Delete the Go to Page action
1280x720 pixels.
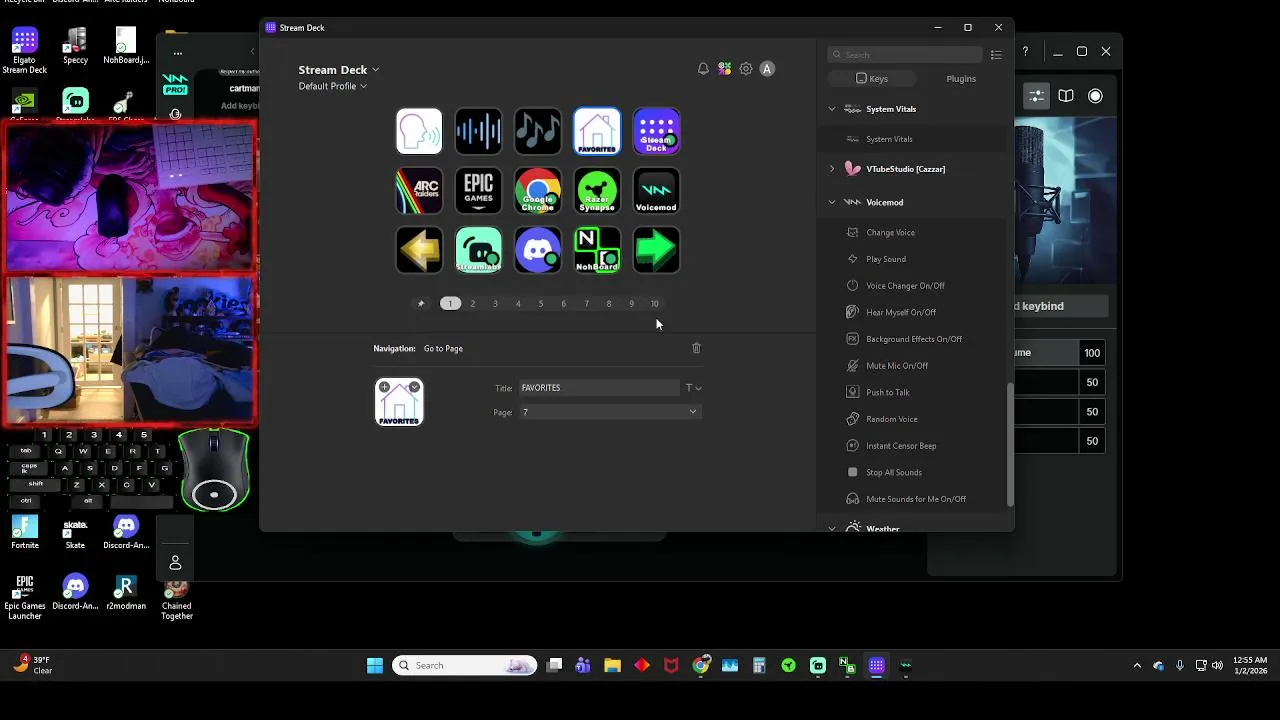[x=697, y=348]
